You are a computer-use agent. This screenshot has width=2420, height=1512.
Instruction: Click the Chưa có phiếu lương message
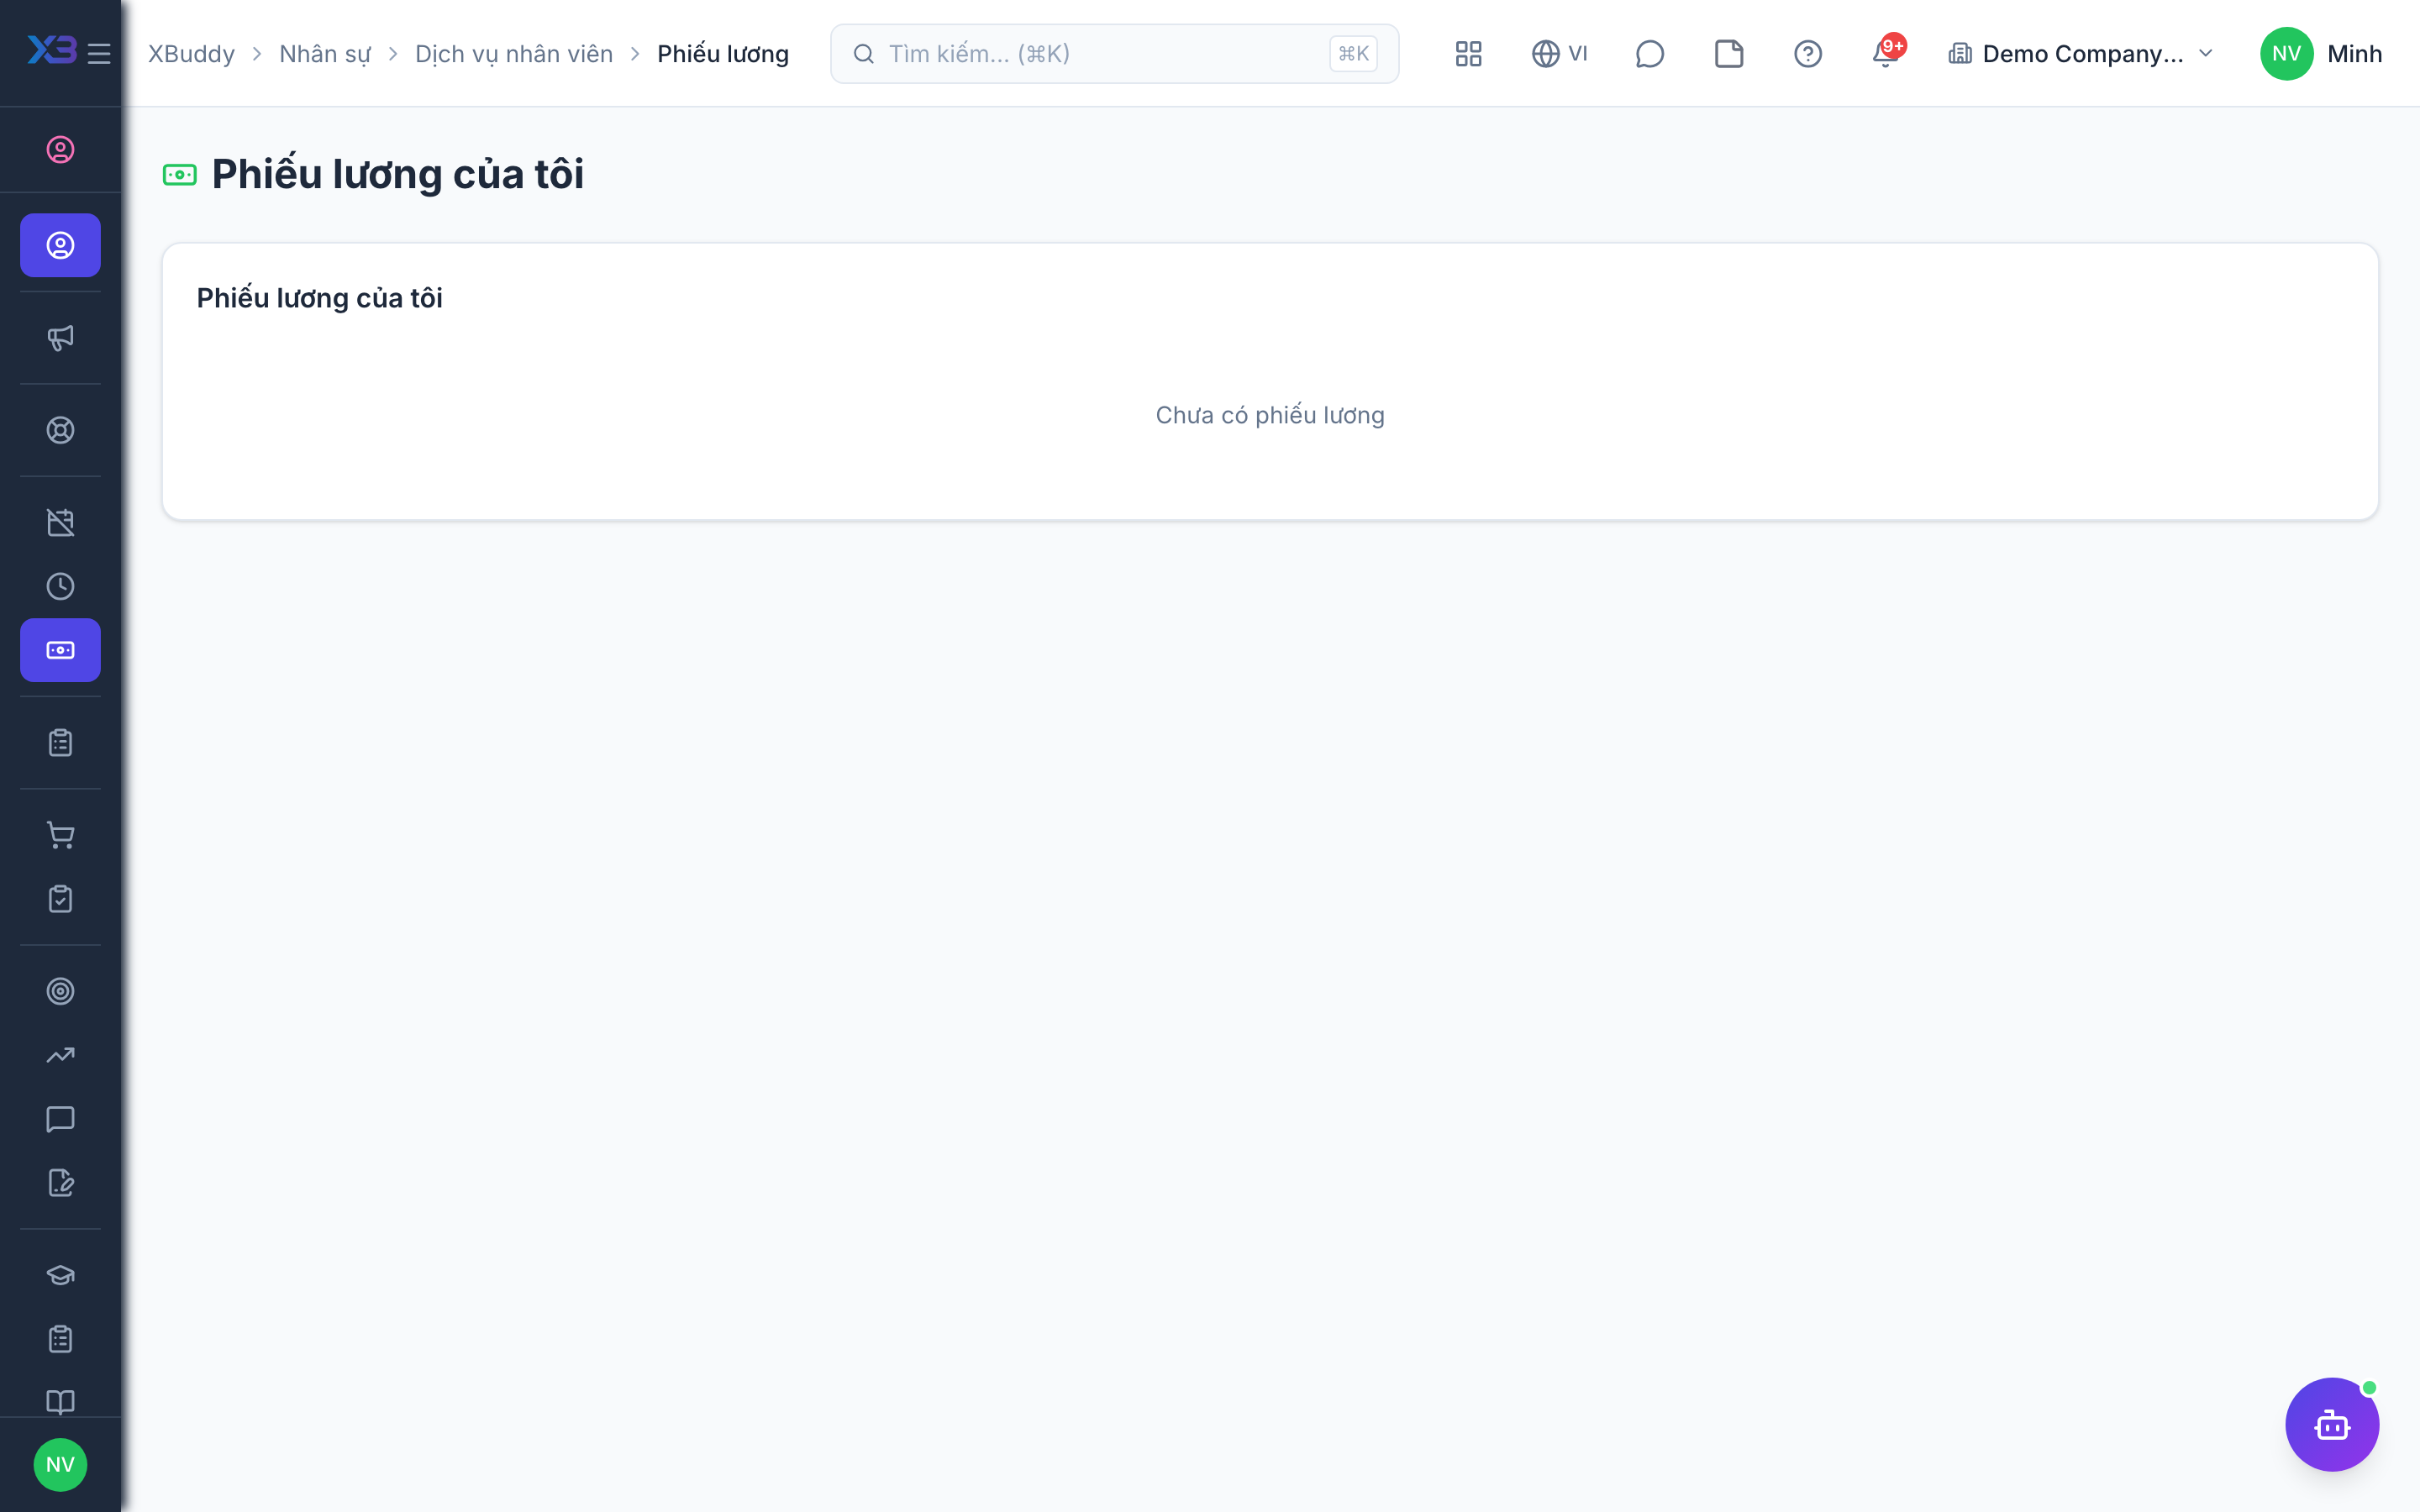(x=1269, y=415)
